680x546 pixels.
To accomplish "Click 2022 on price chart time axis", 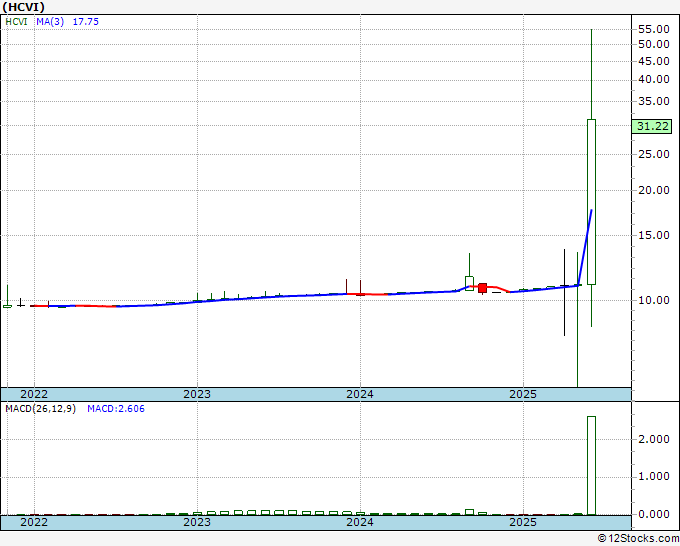I will (x=34, y=395).
